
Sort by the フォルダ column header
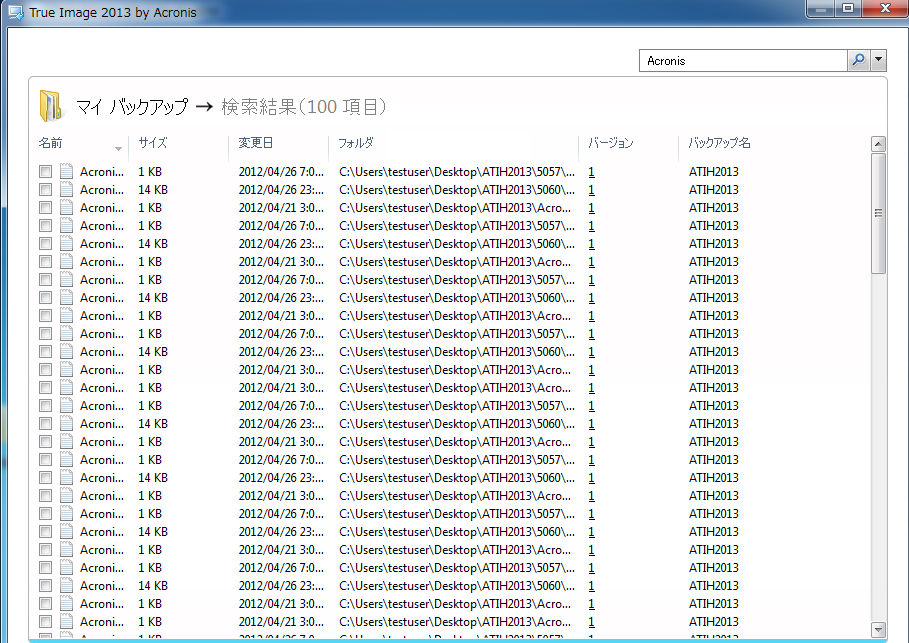coord(356,143)
